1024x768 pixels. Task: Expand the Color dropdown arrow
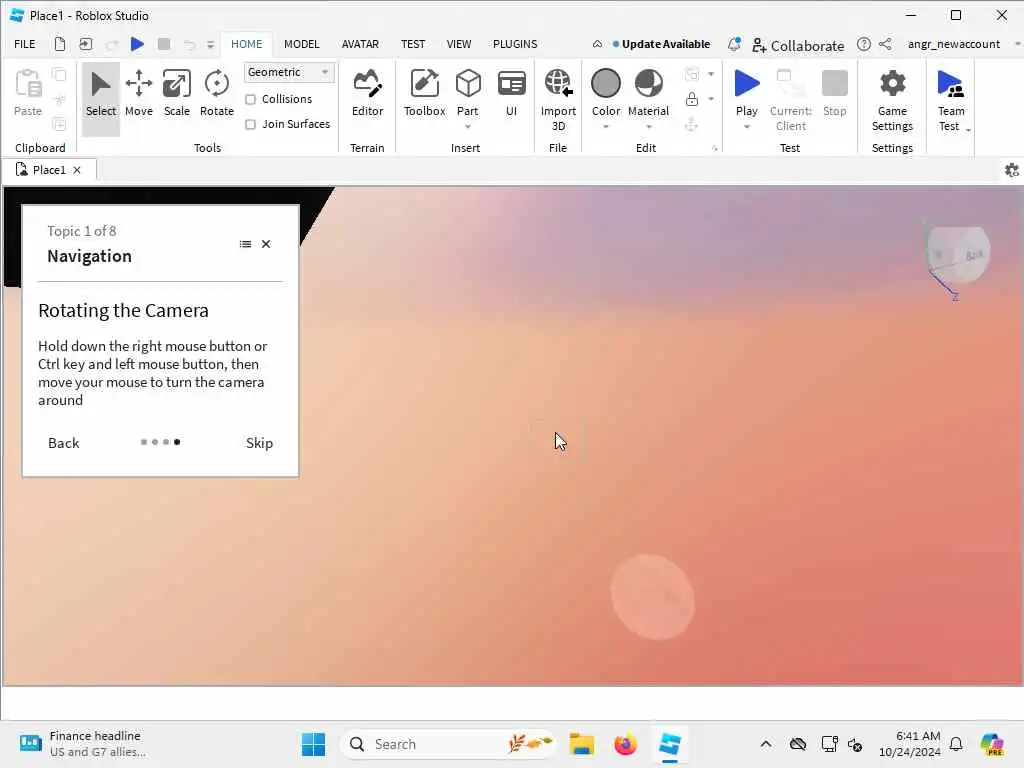pos(605,127)
